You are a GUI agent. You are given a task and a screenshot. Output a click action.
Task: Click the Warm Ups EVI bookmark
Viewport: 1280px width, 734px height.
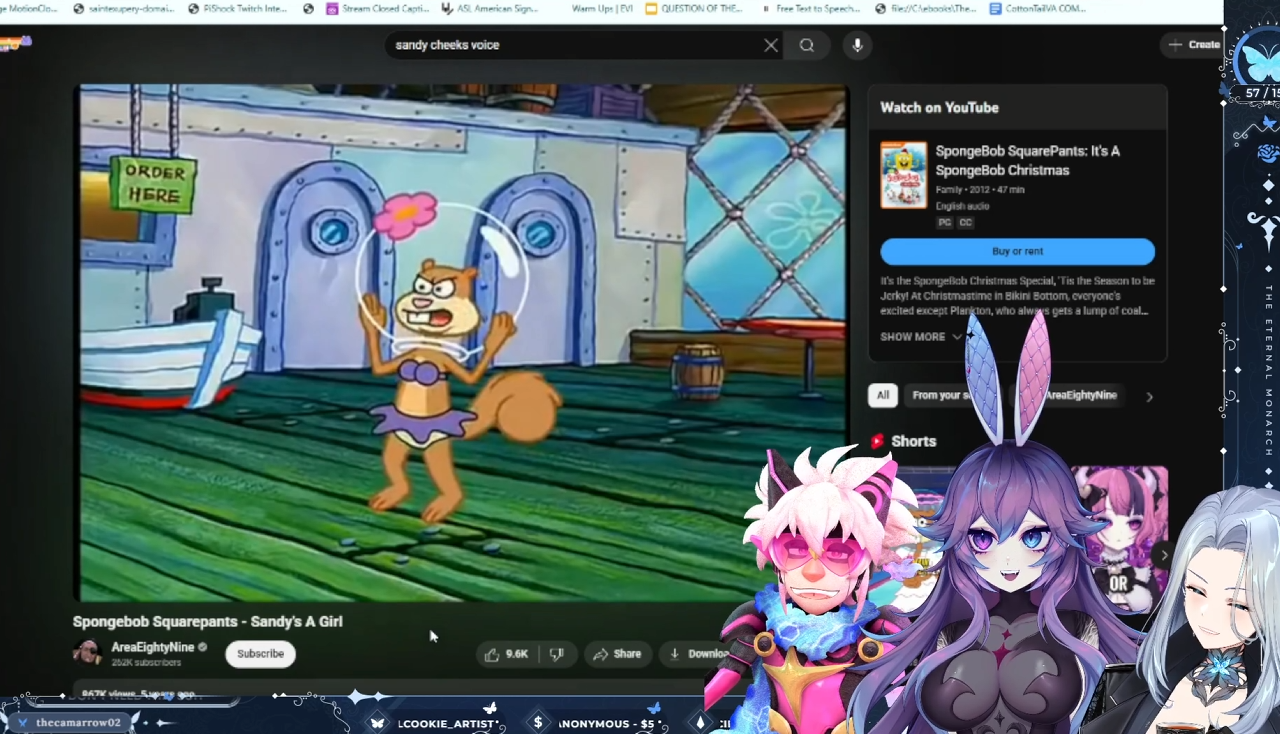[x=602, y=8]
